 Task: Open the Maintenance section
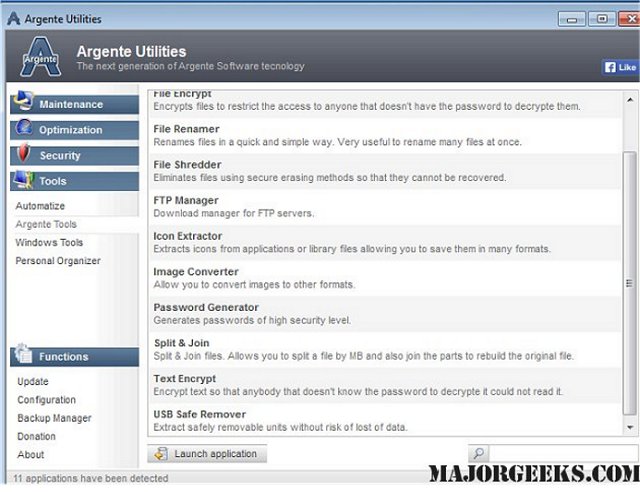click(x=74, y=104)
